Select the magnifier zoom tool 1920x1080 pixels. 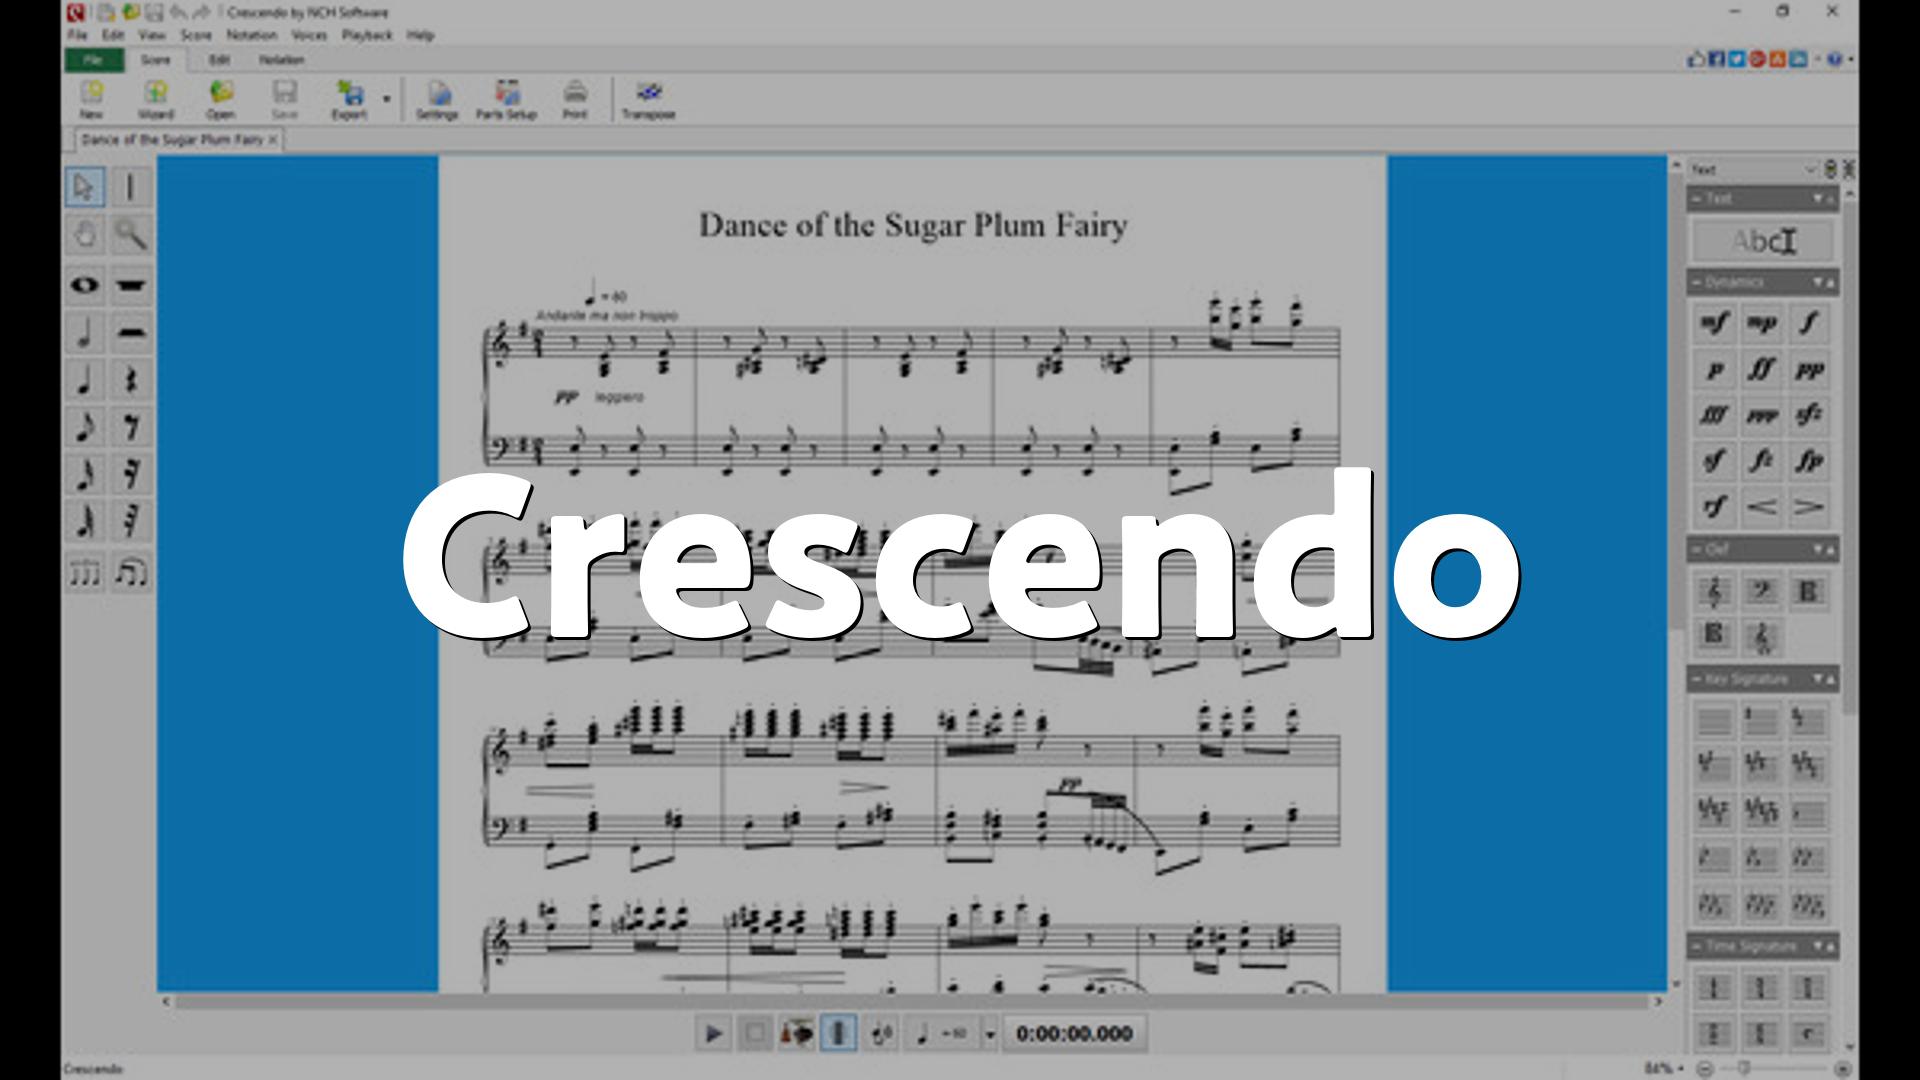(x=131, y=235)
